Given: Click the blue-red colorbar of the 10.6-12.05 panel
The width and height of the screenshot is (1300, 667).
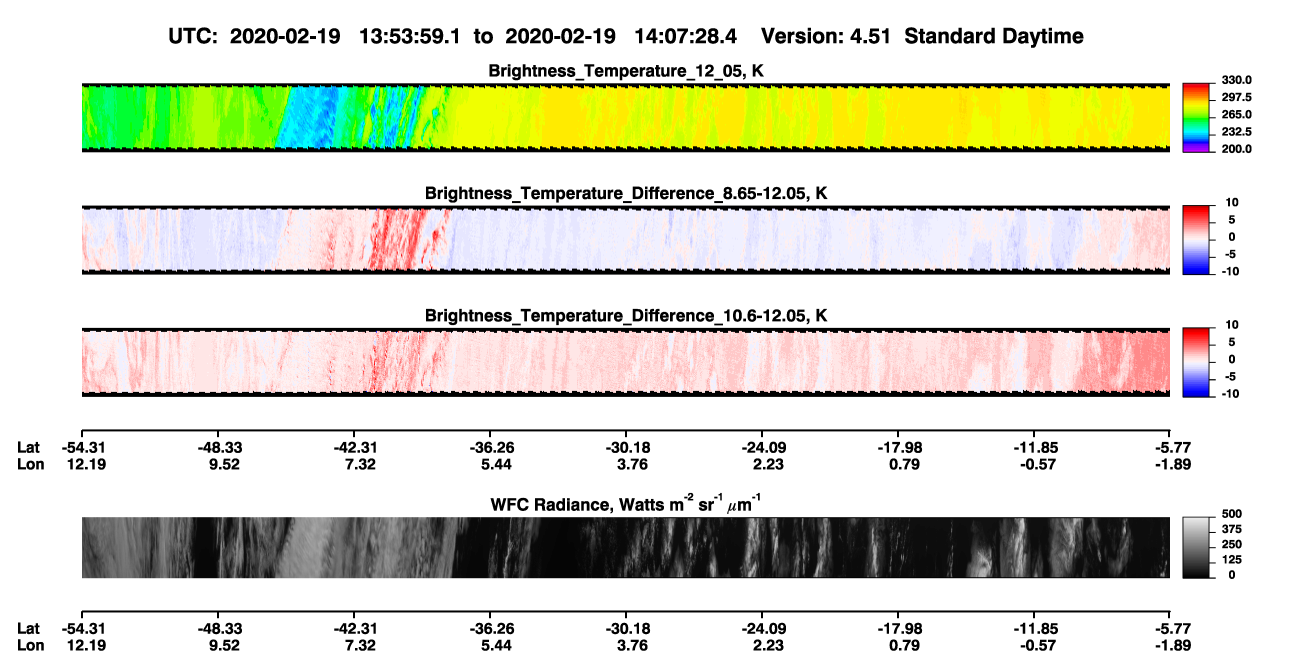Looking at the screenshot, I should click(1196, 361).
